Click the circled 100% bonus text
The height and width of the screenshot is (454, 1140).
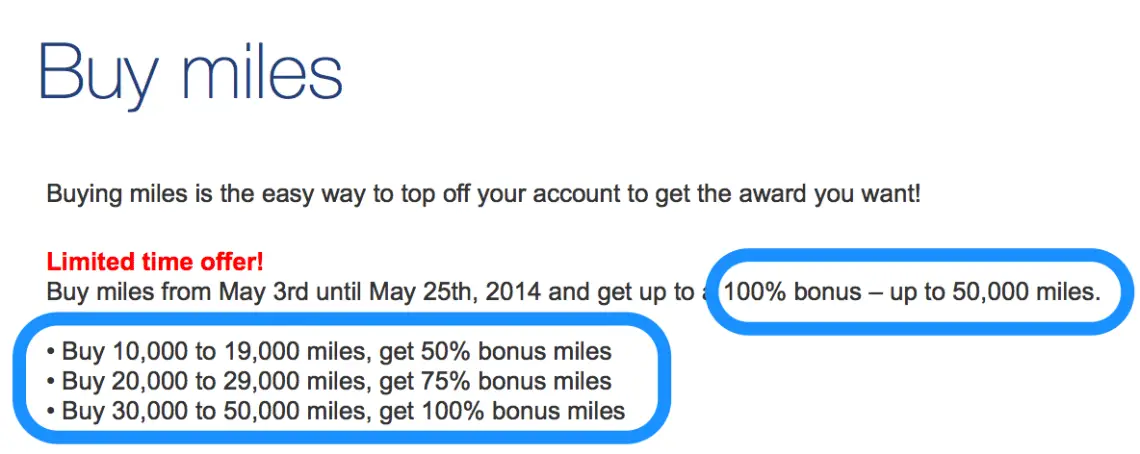point(792,292)
